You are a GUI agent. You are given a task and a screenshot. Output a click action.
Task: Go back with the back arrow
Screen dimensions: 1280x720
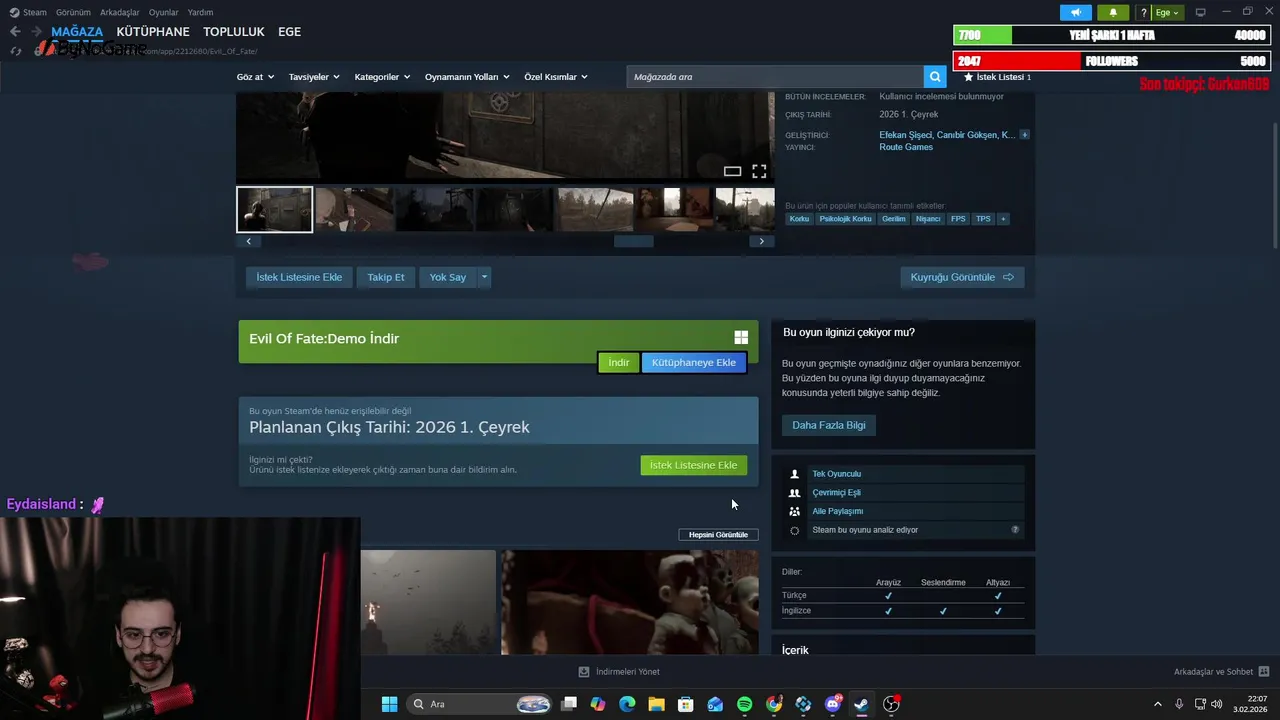click(x=15, y=31)
